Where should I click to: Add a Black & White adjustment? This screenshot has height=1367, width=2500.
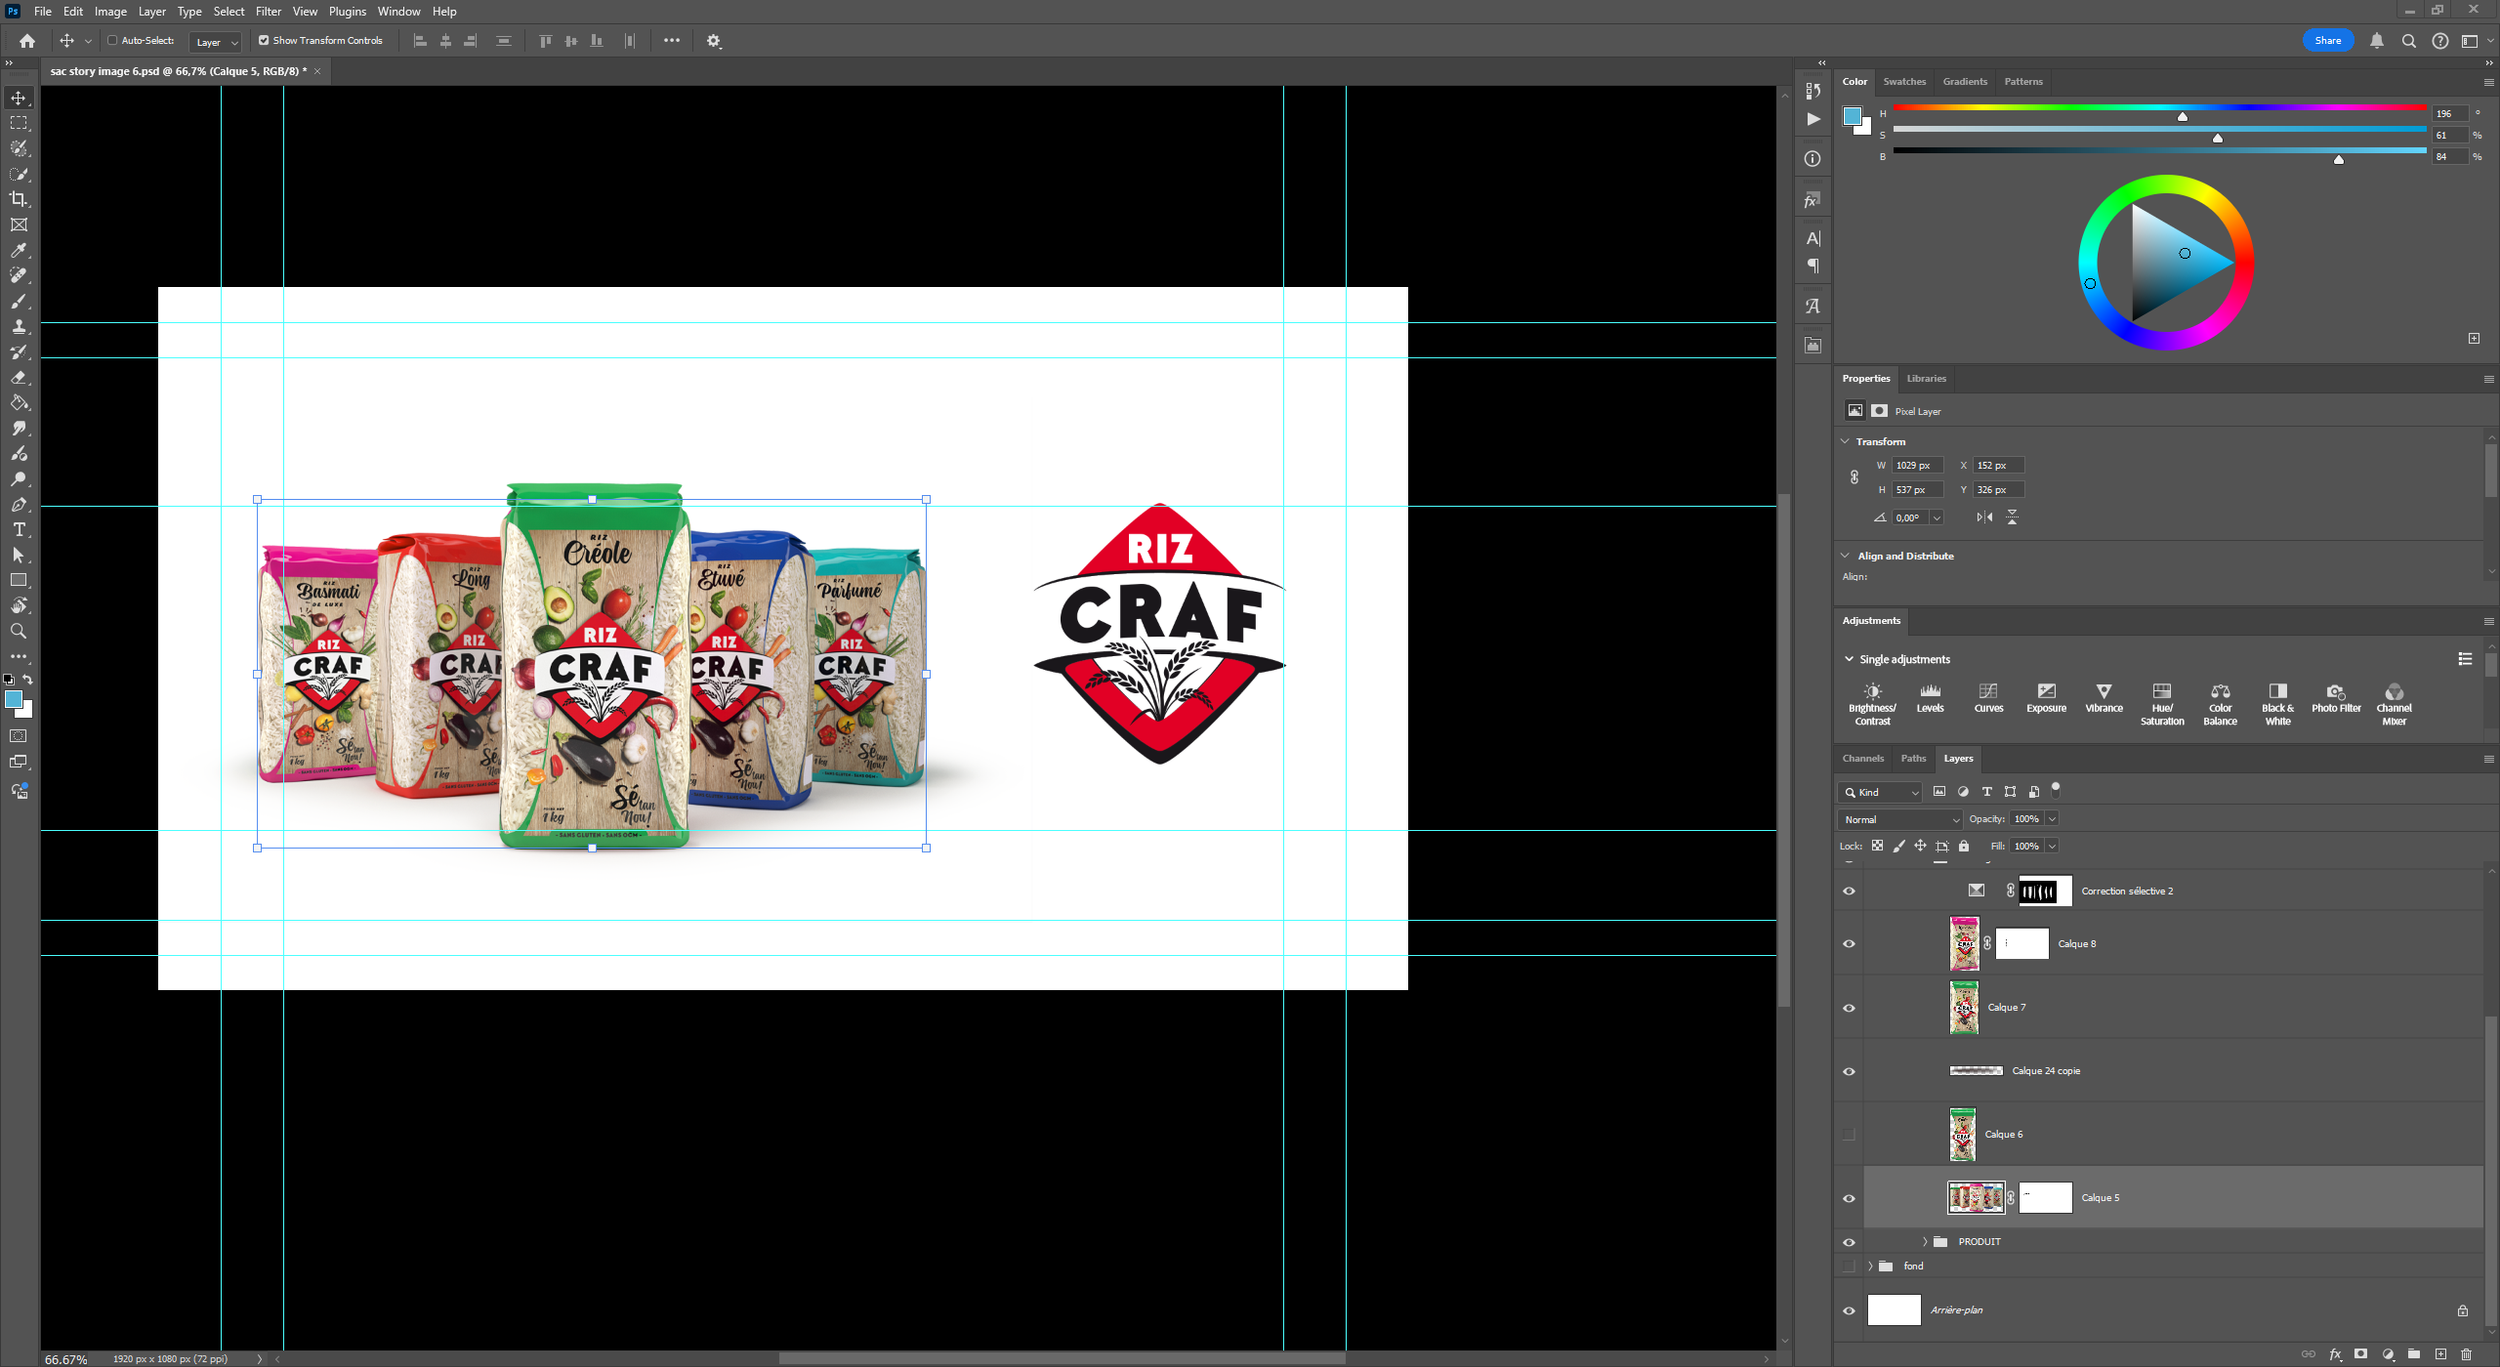[2278, 704]
